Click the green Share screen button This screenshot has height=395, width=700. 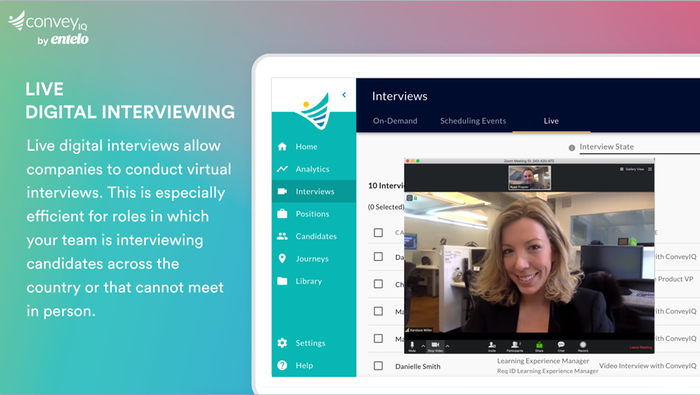[x=539, y=346]
